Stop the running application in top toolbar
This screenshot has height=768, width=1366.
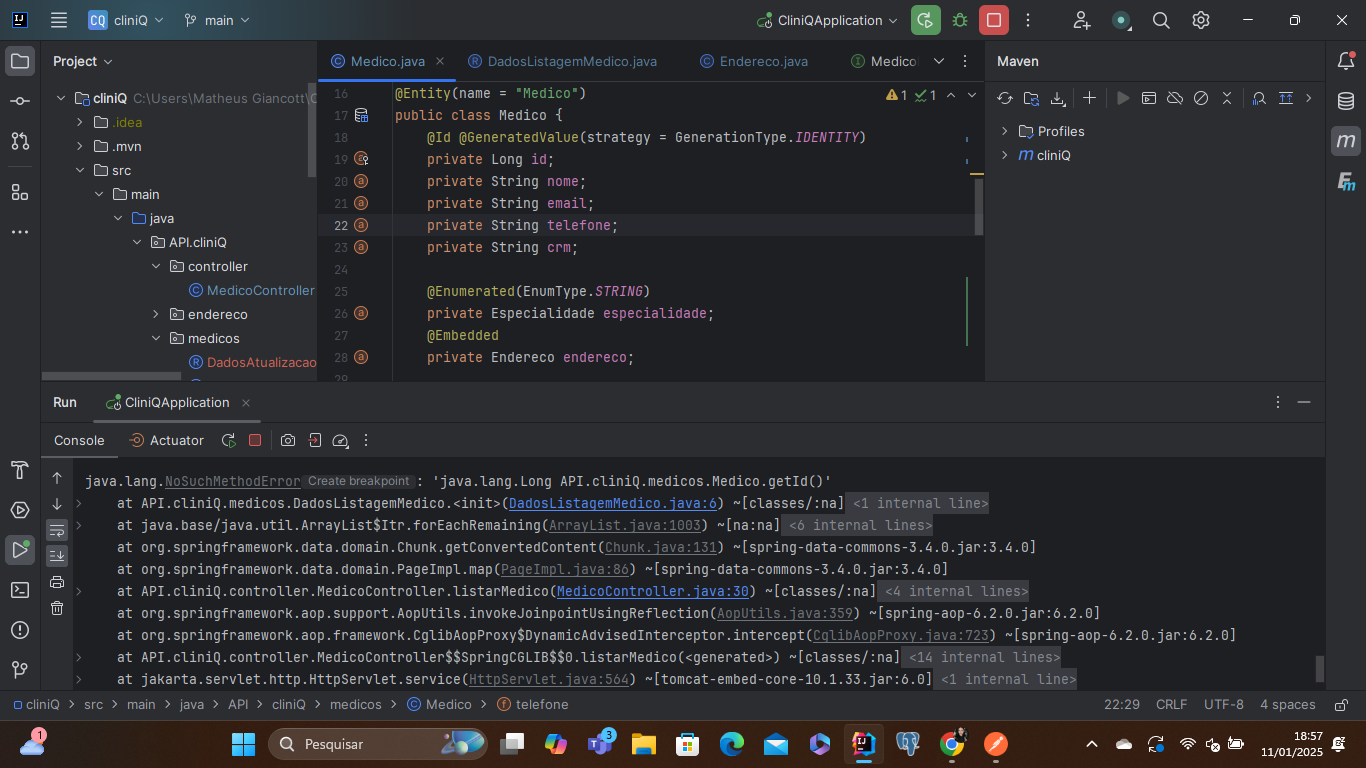pos(993,20)
